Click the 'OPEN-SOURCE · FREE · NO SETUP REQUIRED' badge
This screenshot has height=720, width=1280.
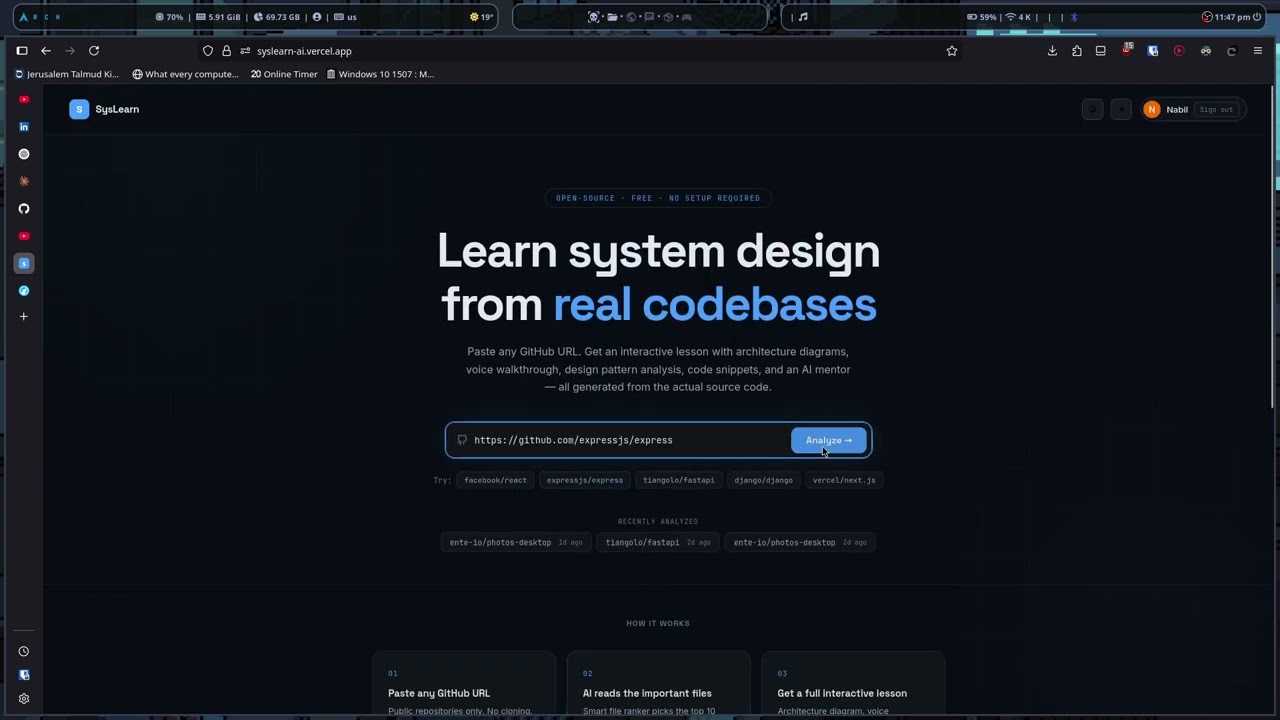coord(658,198)
